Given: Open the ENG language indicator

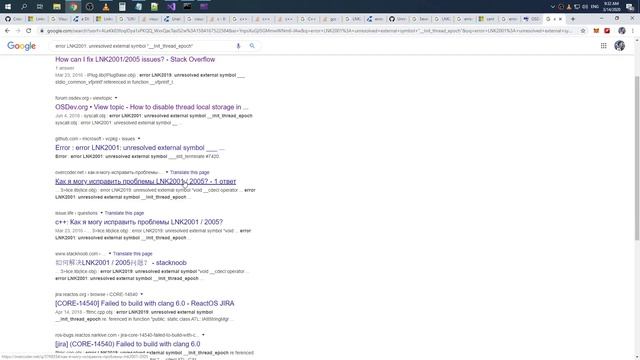Looking at the screenshot, I should 595,7.
